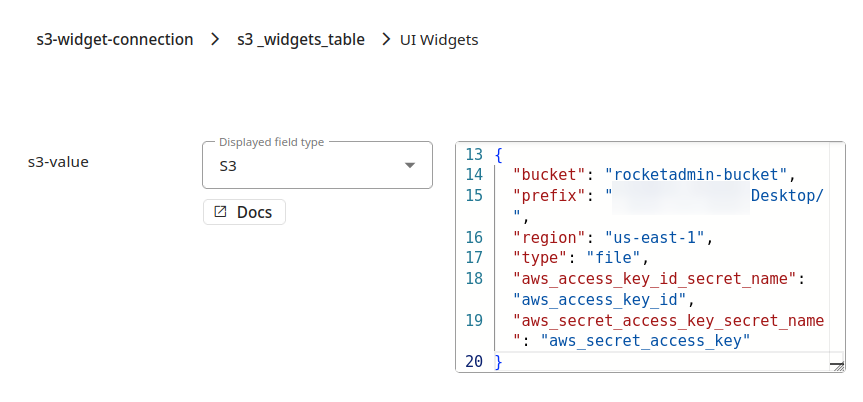The image size is (863, 402).
Task: Go to s3 _widgets_table breadcrumb
Action: [300, 40]
